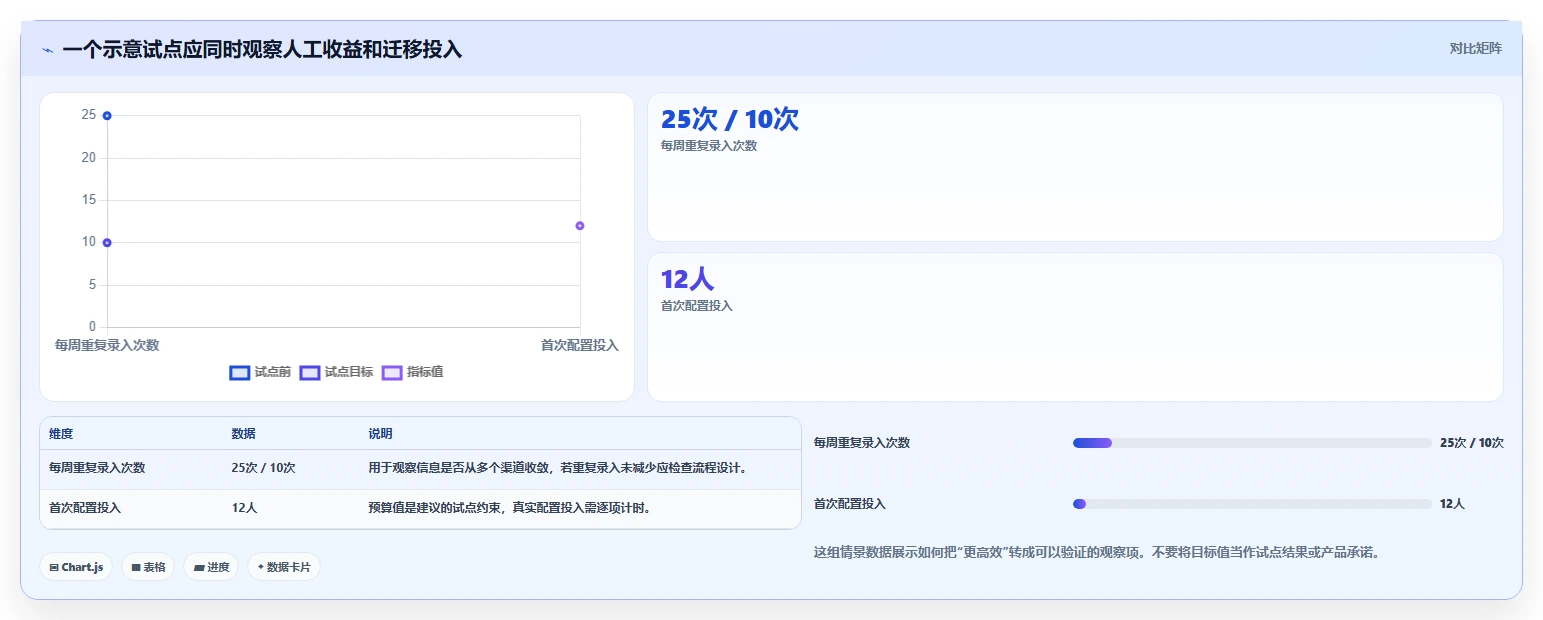Click the 每周重复录入次数 progress label

coord(862,443)
